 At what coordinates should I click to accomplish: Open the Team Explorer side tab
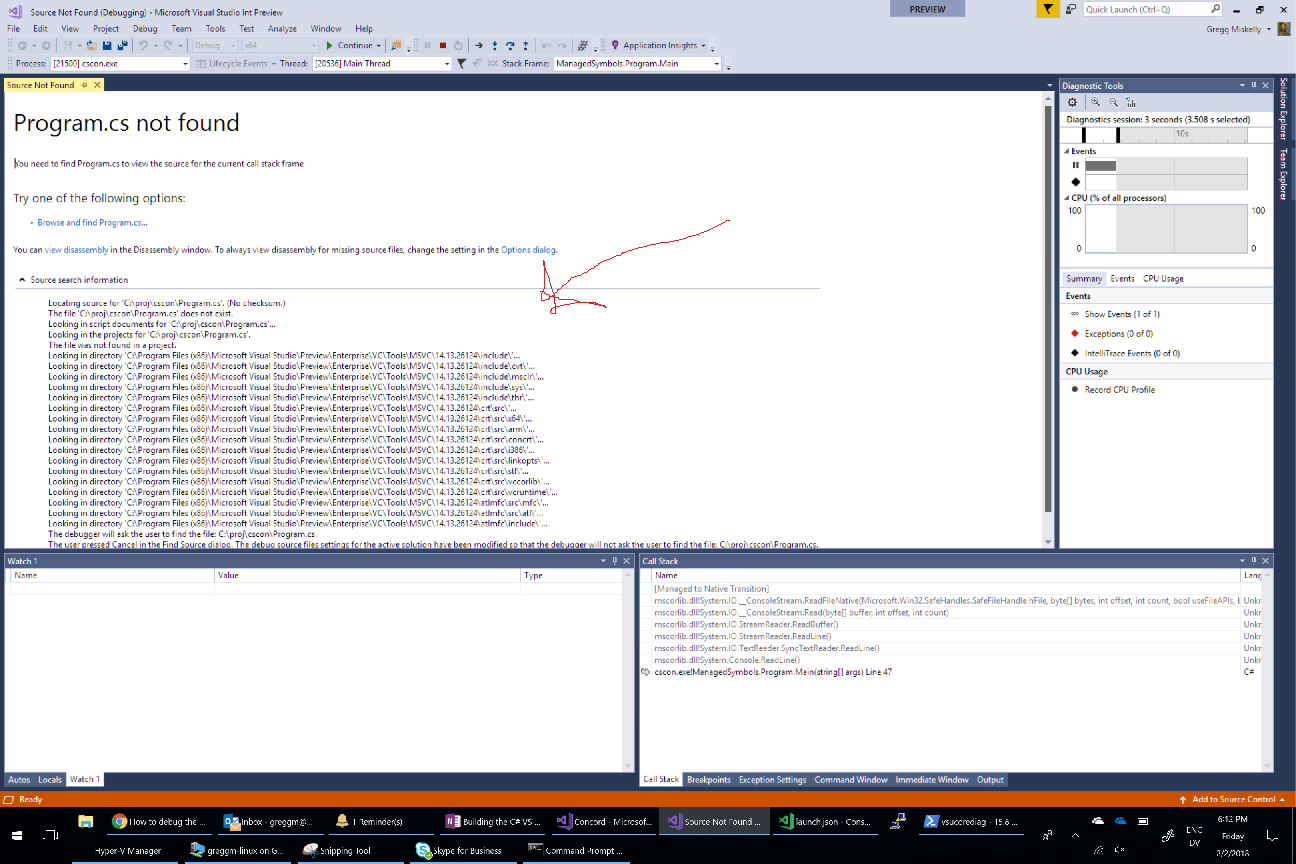point(1284,172)
